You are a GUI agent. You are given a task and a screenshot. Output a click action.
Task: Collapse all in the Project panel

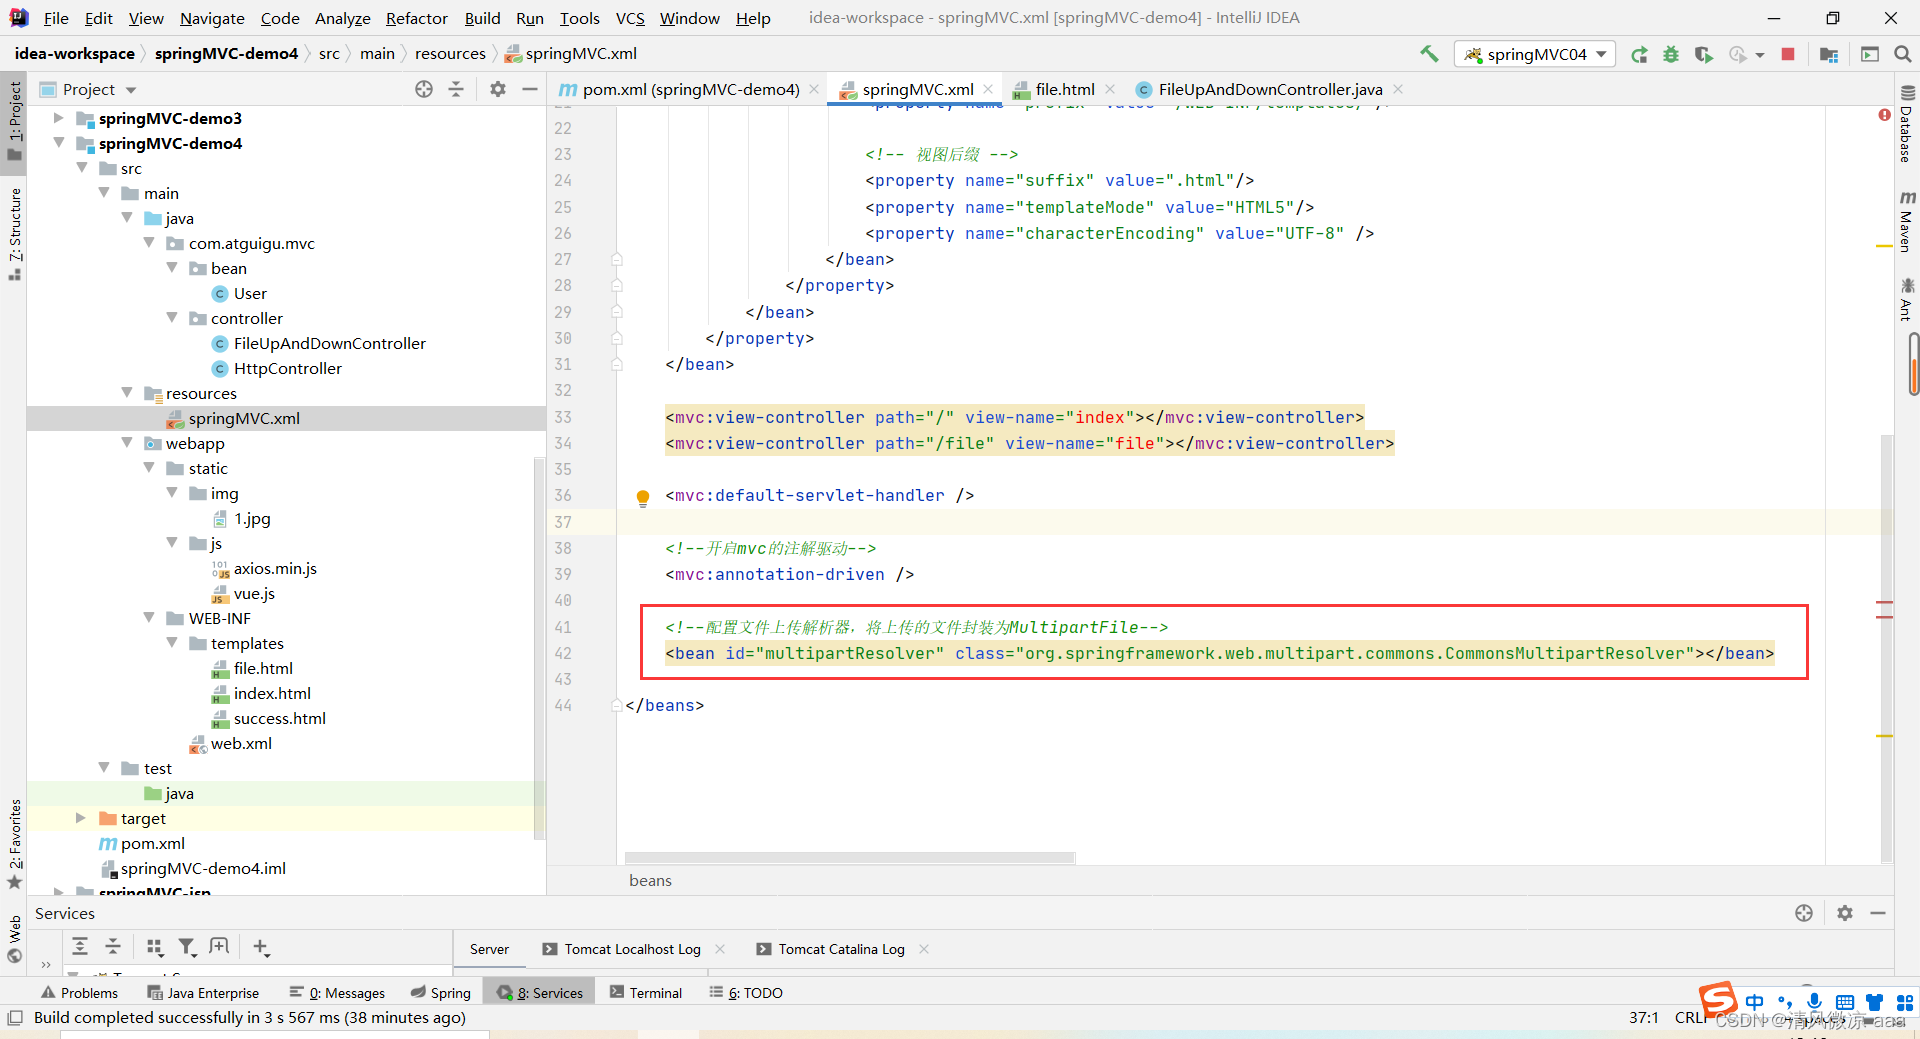(456, 89)
